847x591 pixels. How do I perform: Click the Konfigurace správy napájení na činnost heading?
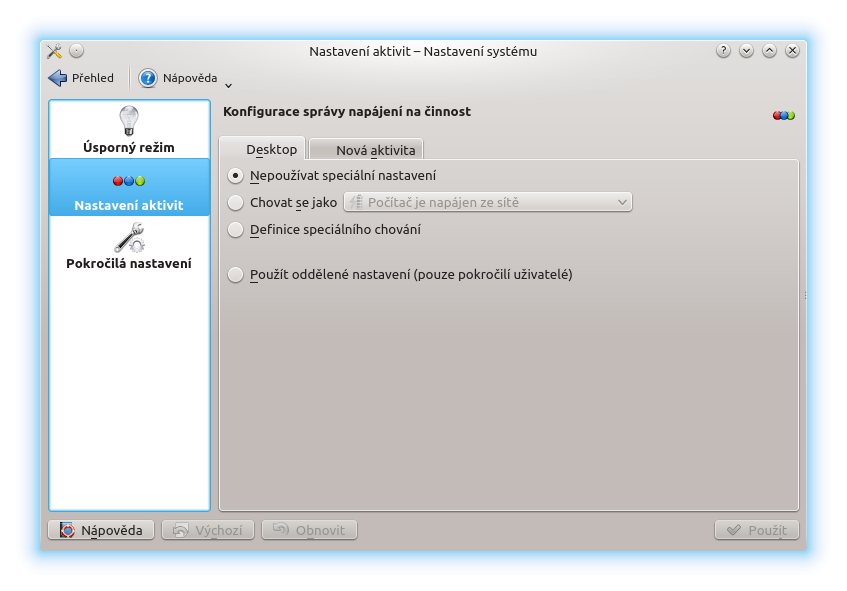click(x=347, y=112)
